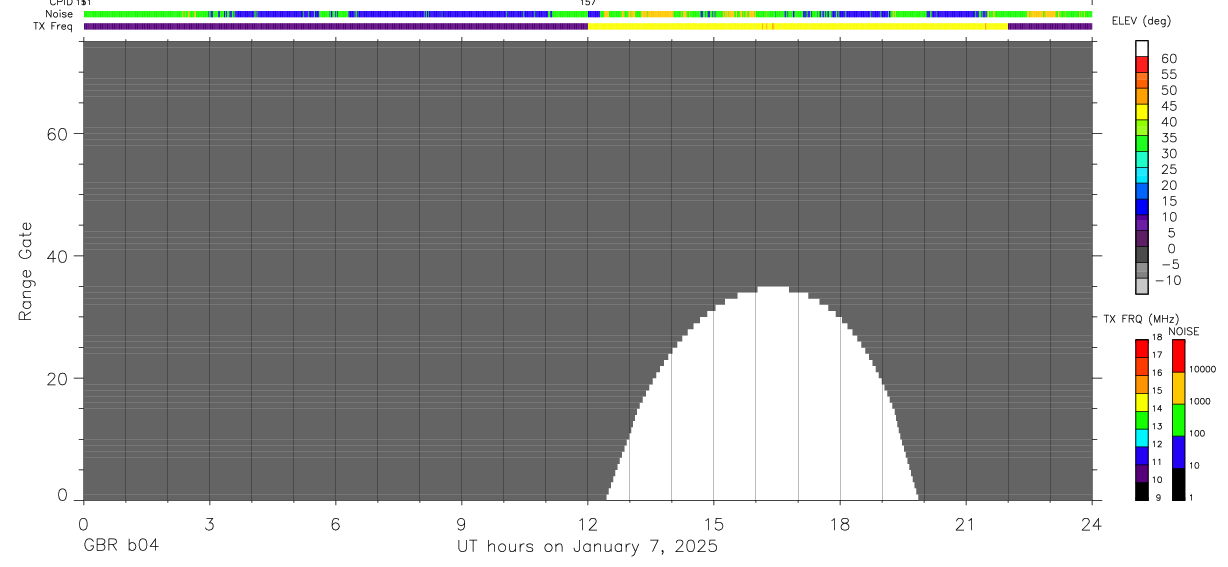Pick the green NOISE swatch between 100 and 1000
The height and width of the screenshot is (567, 1228).
coord(1178,420)
